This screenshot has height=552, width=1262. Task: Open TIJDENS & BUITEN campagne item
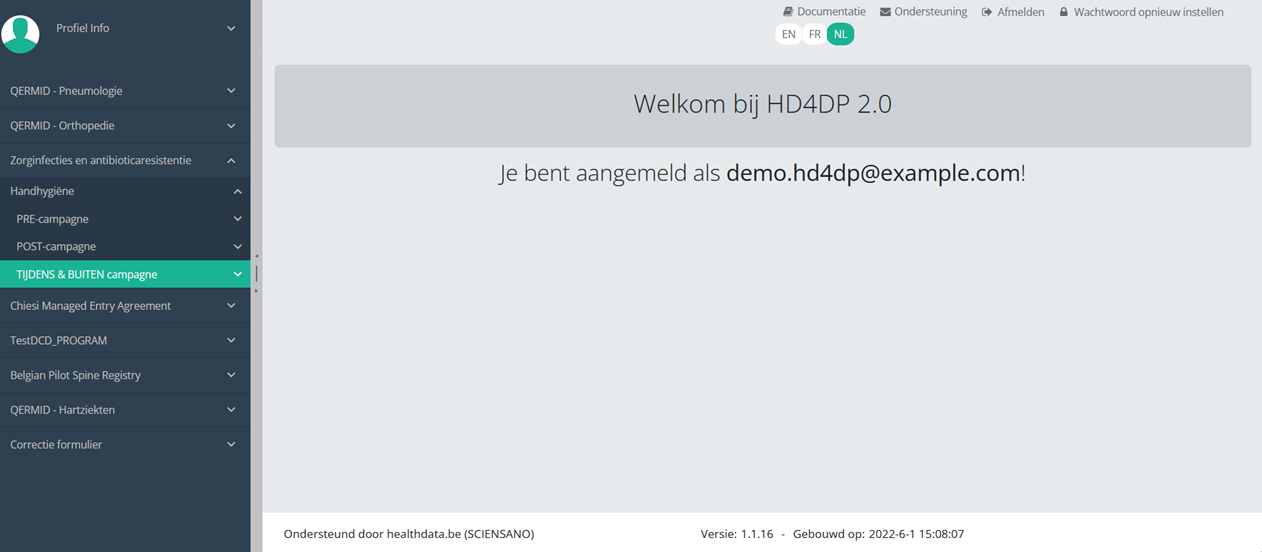click(x=87, y=274)
